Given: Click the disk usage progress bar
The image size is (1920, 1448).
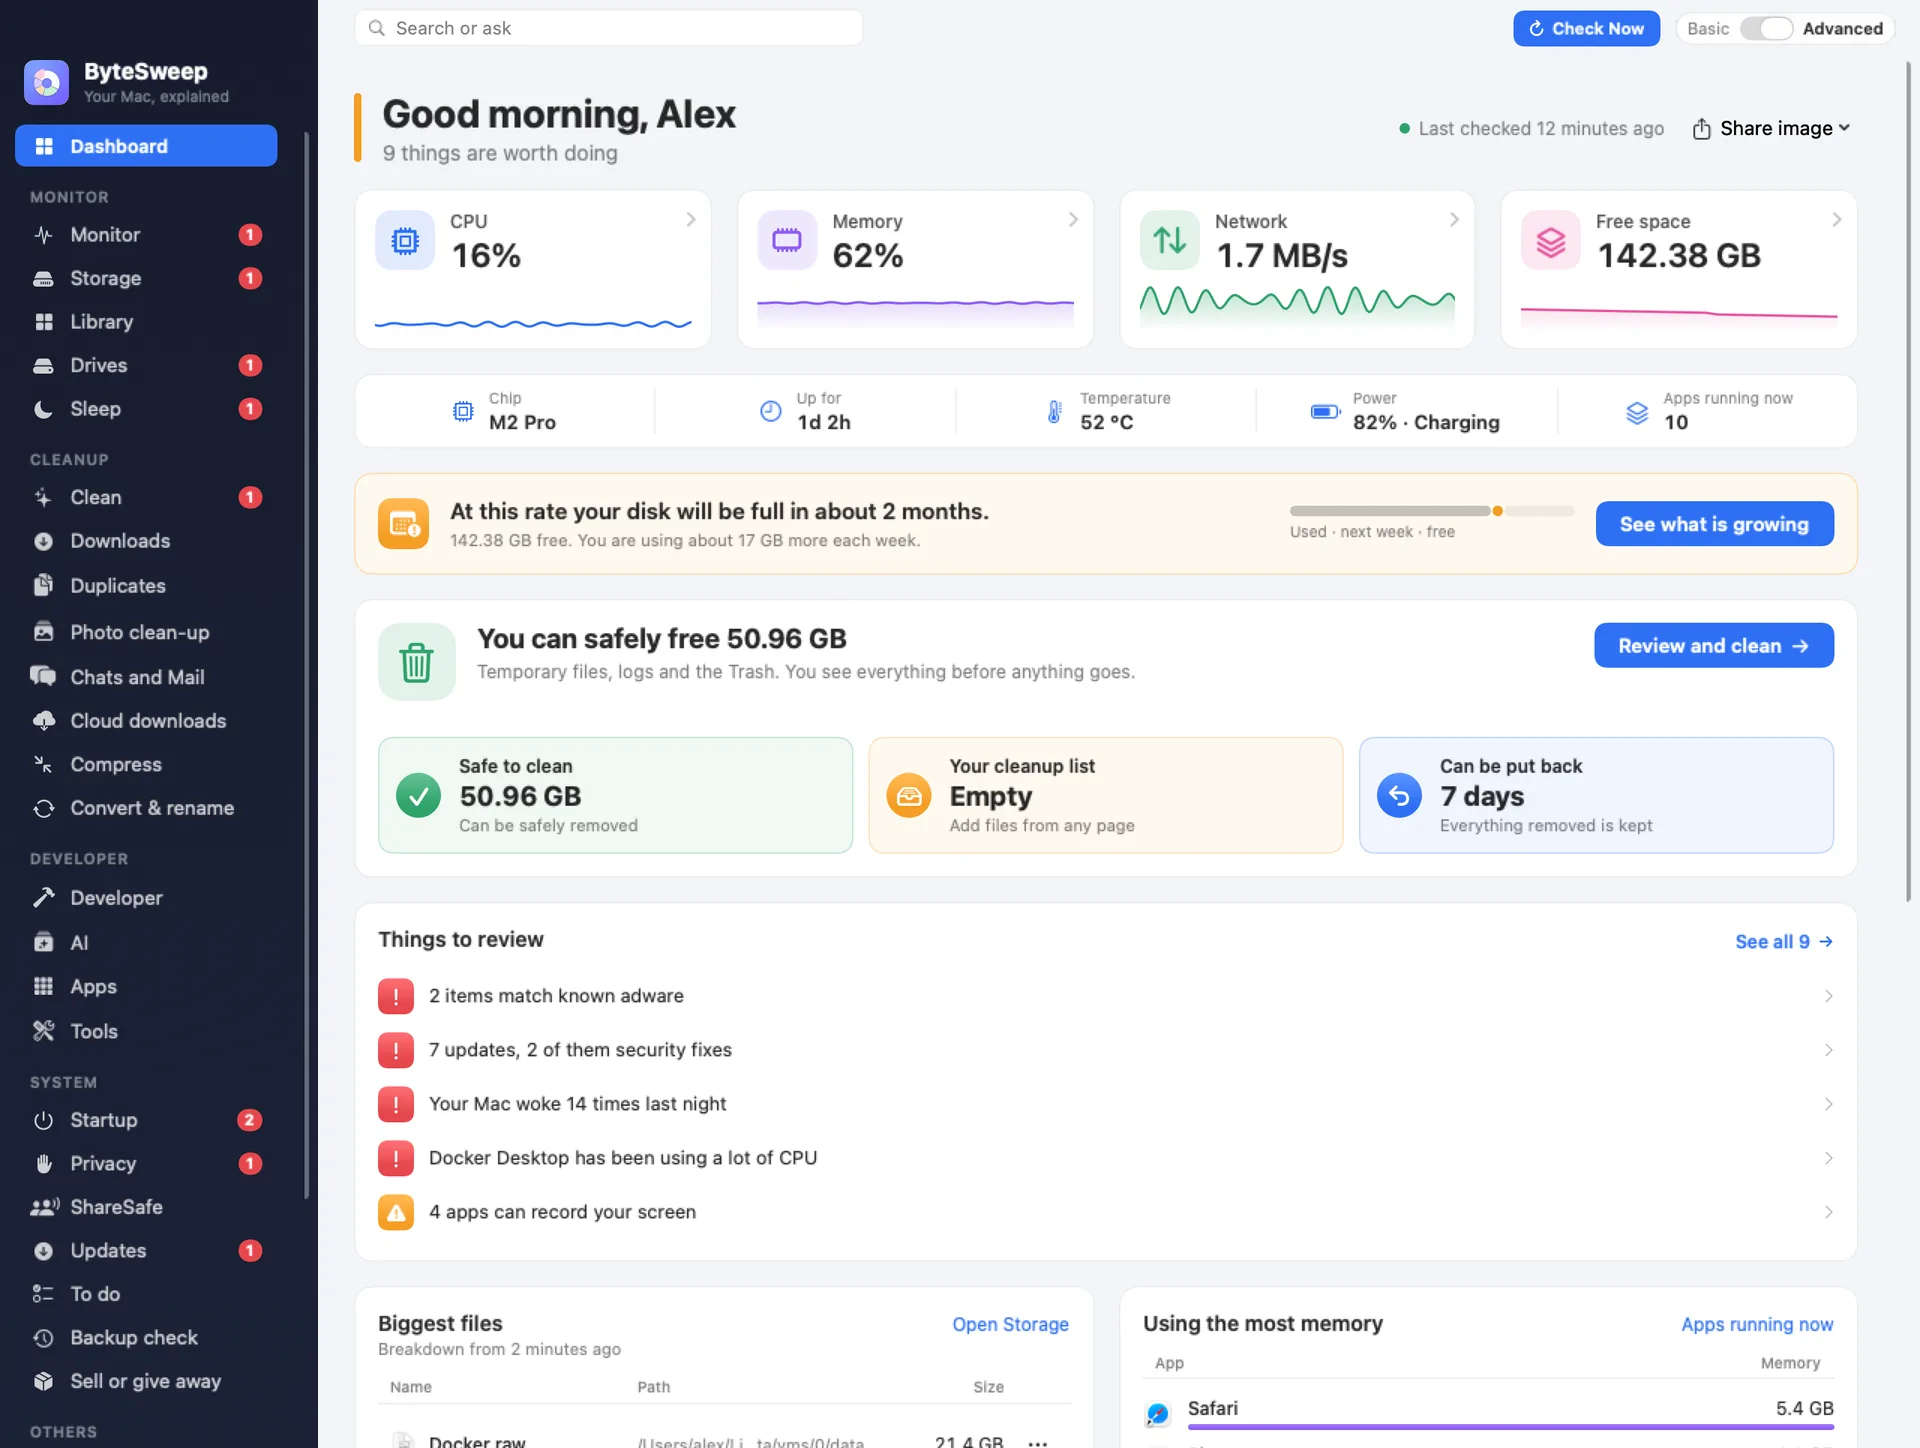Looking at the screenshot, I should click(1431, 511).
